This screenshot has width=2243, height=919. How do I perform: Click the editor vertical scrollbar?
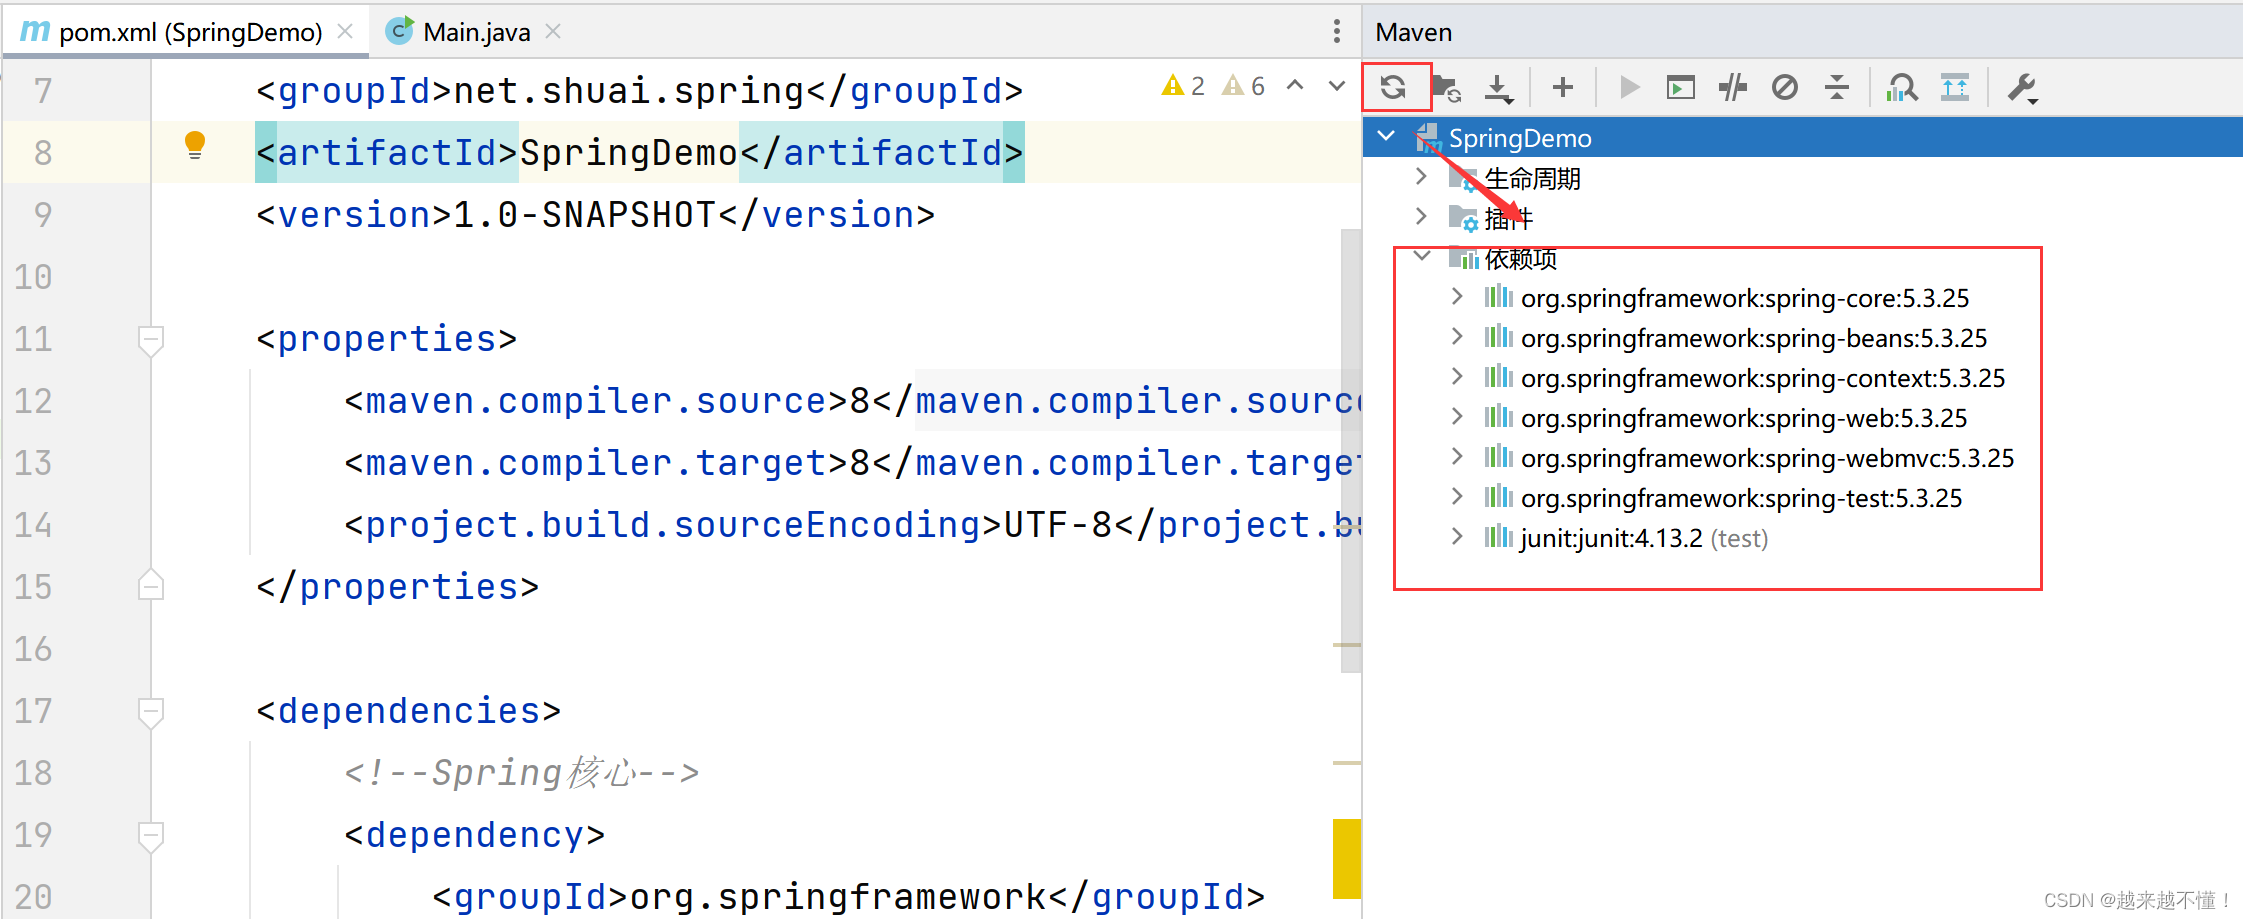pos(1350,450)
